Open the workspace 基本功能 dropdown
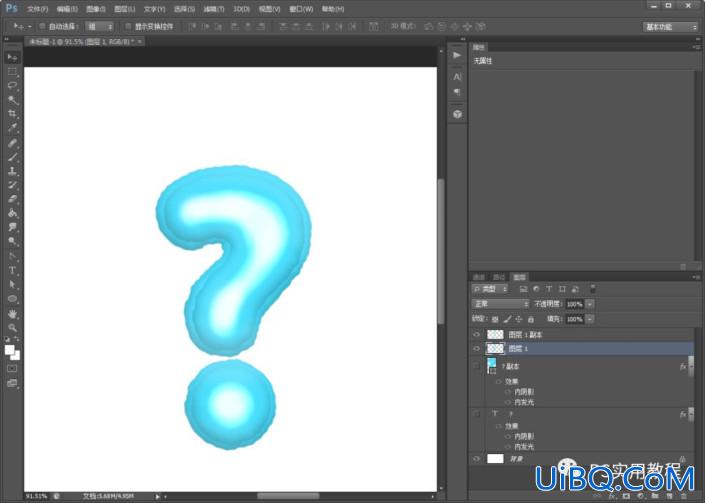Image resolution: width=705 pixels, height=503 pixels. [x=670, y=27]
